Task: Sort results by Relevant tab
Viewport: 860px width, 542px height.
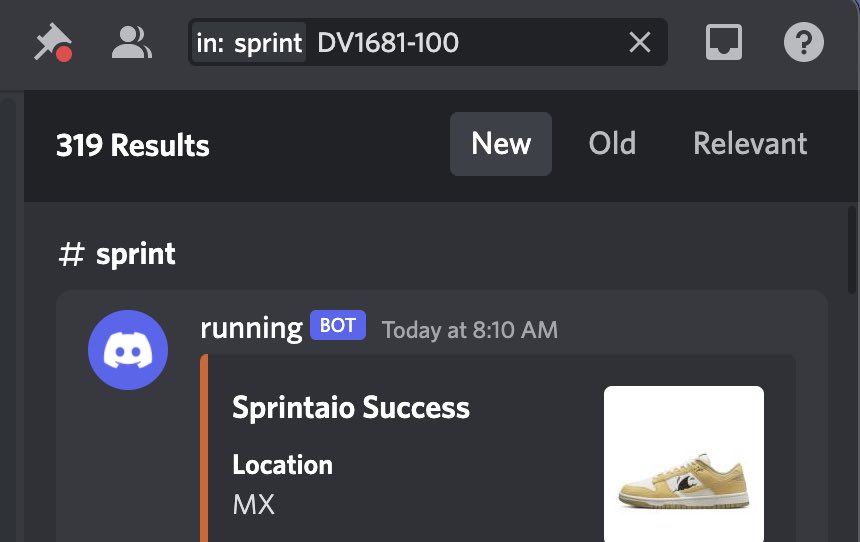Action: [750, 144]
